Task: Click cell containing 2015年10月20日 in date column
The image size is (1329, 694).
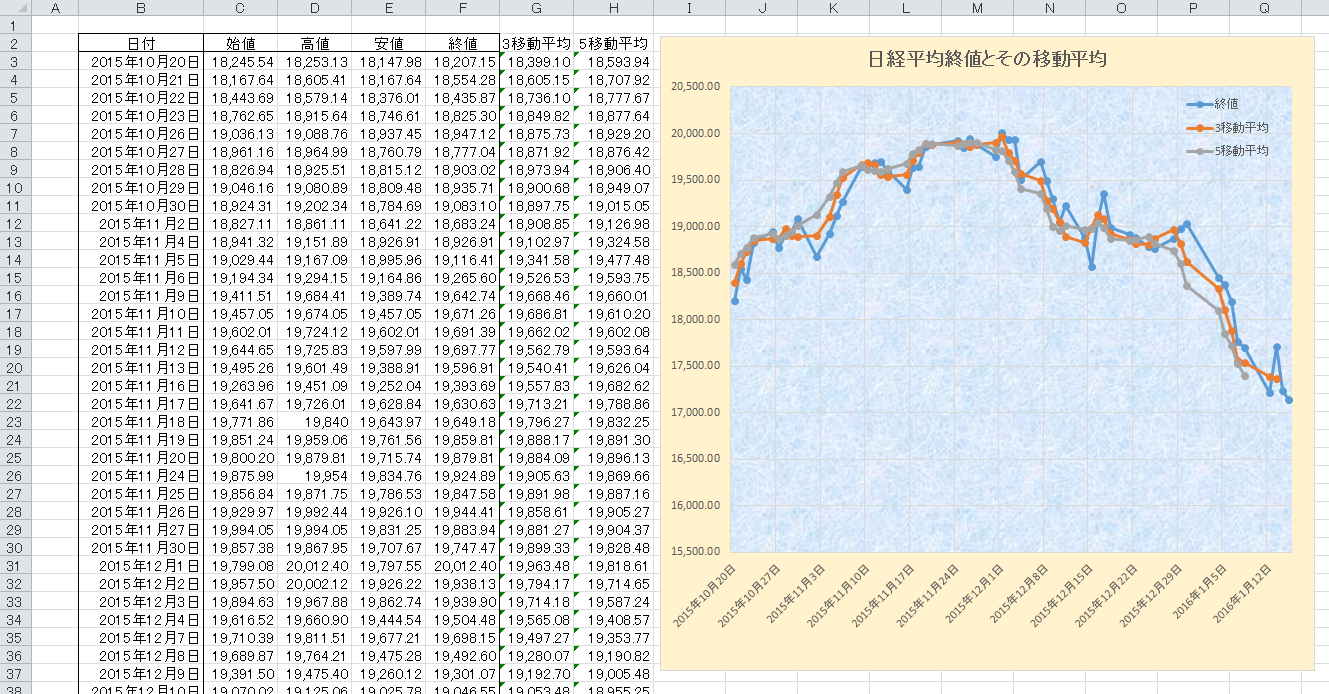Action: click(141, 61)
